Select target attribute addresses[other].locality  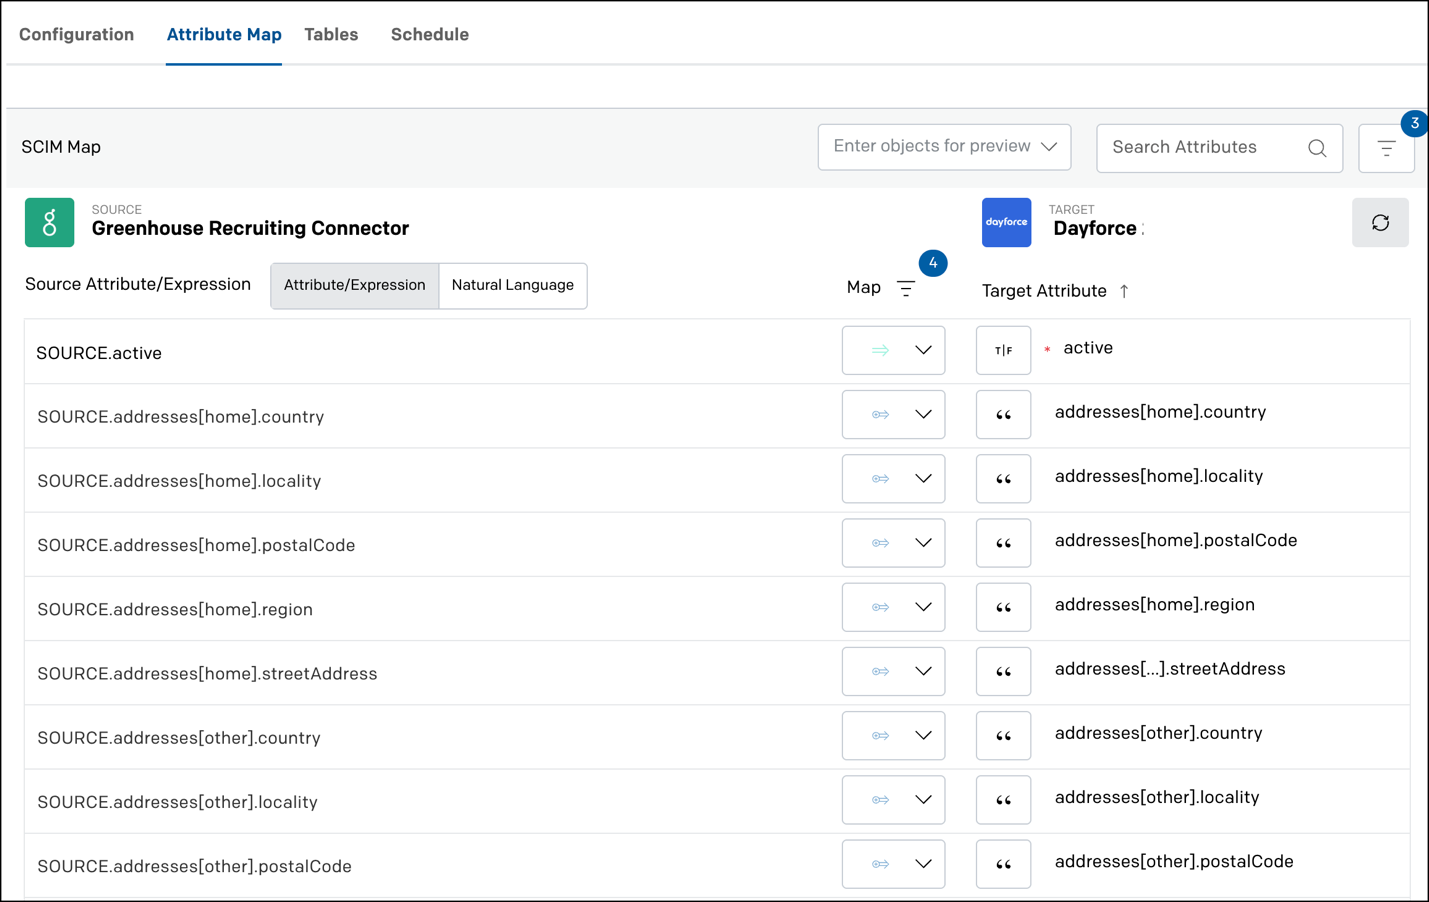(x=1157, y=797)
